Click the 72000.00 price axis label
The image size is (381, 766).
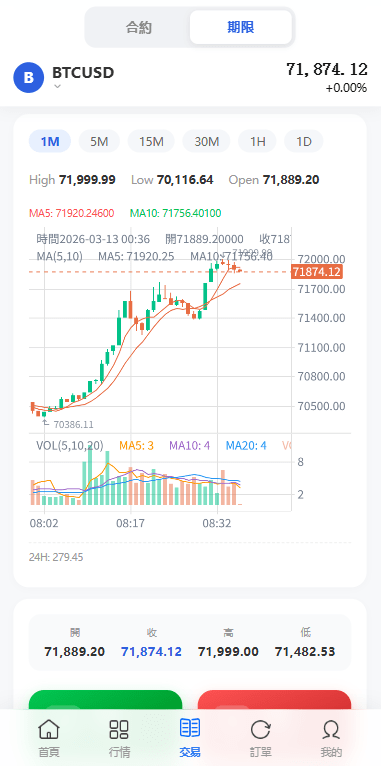click(x=321, y=259)
